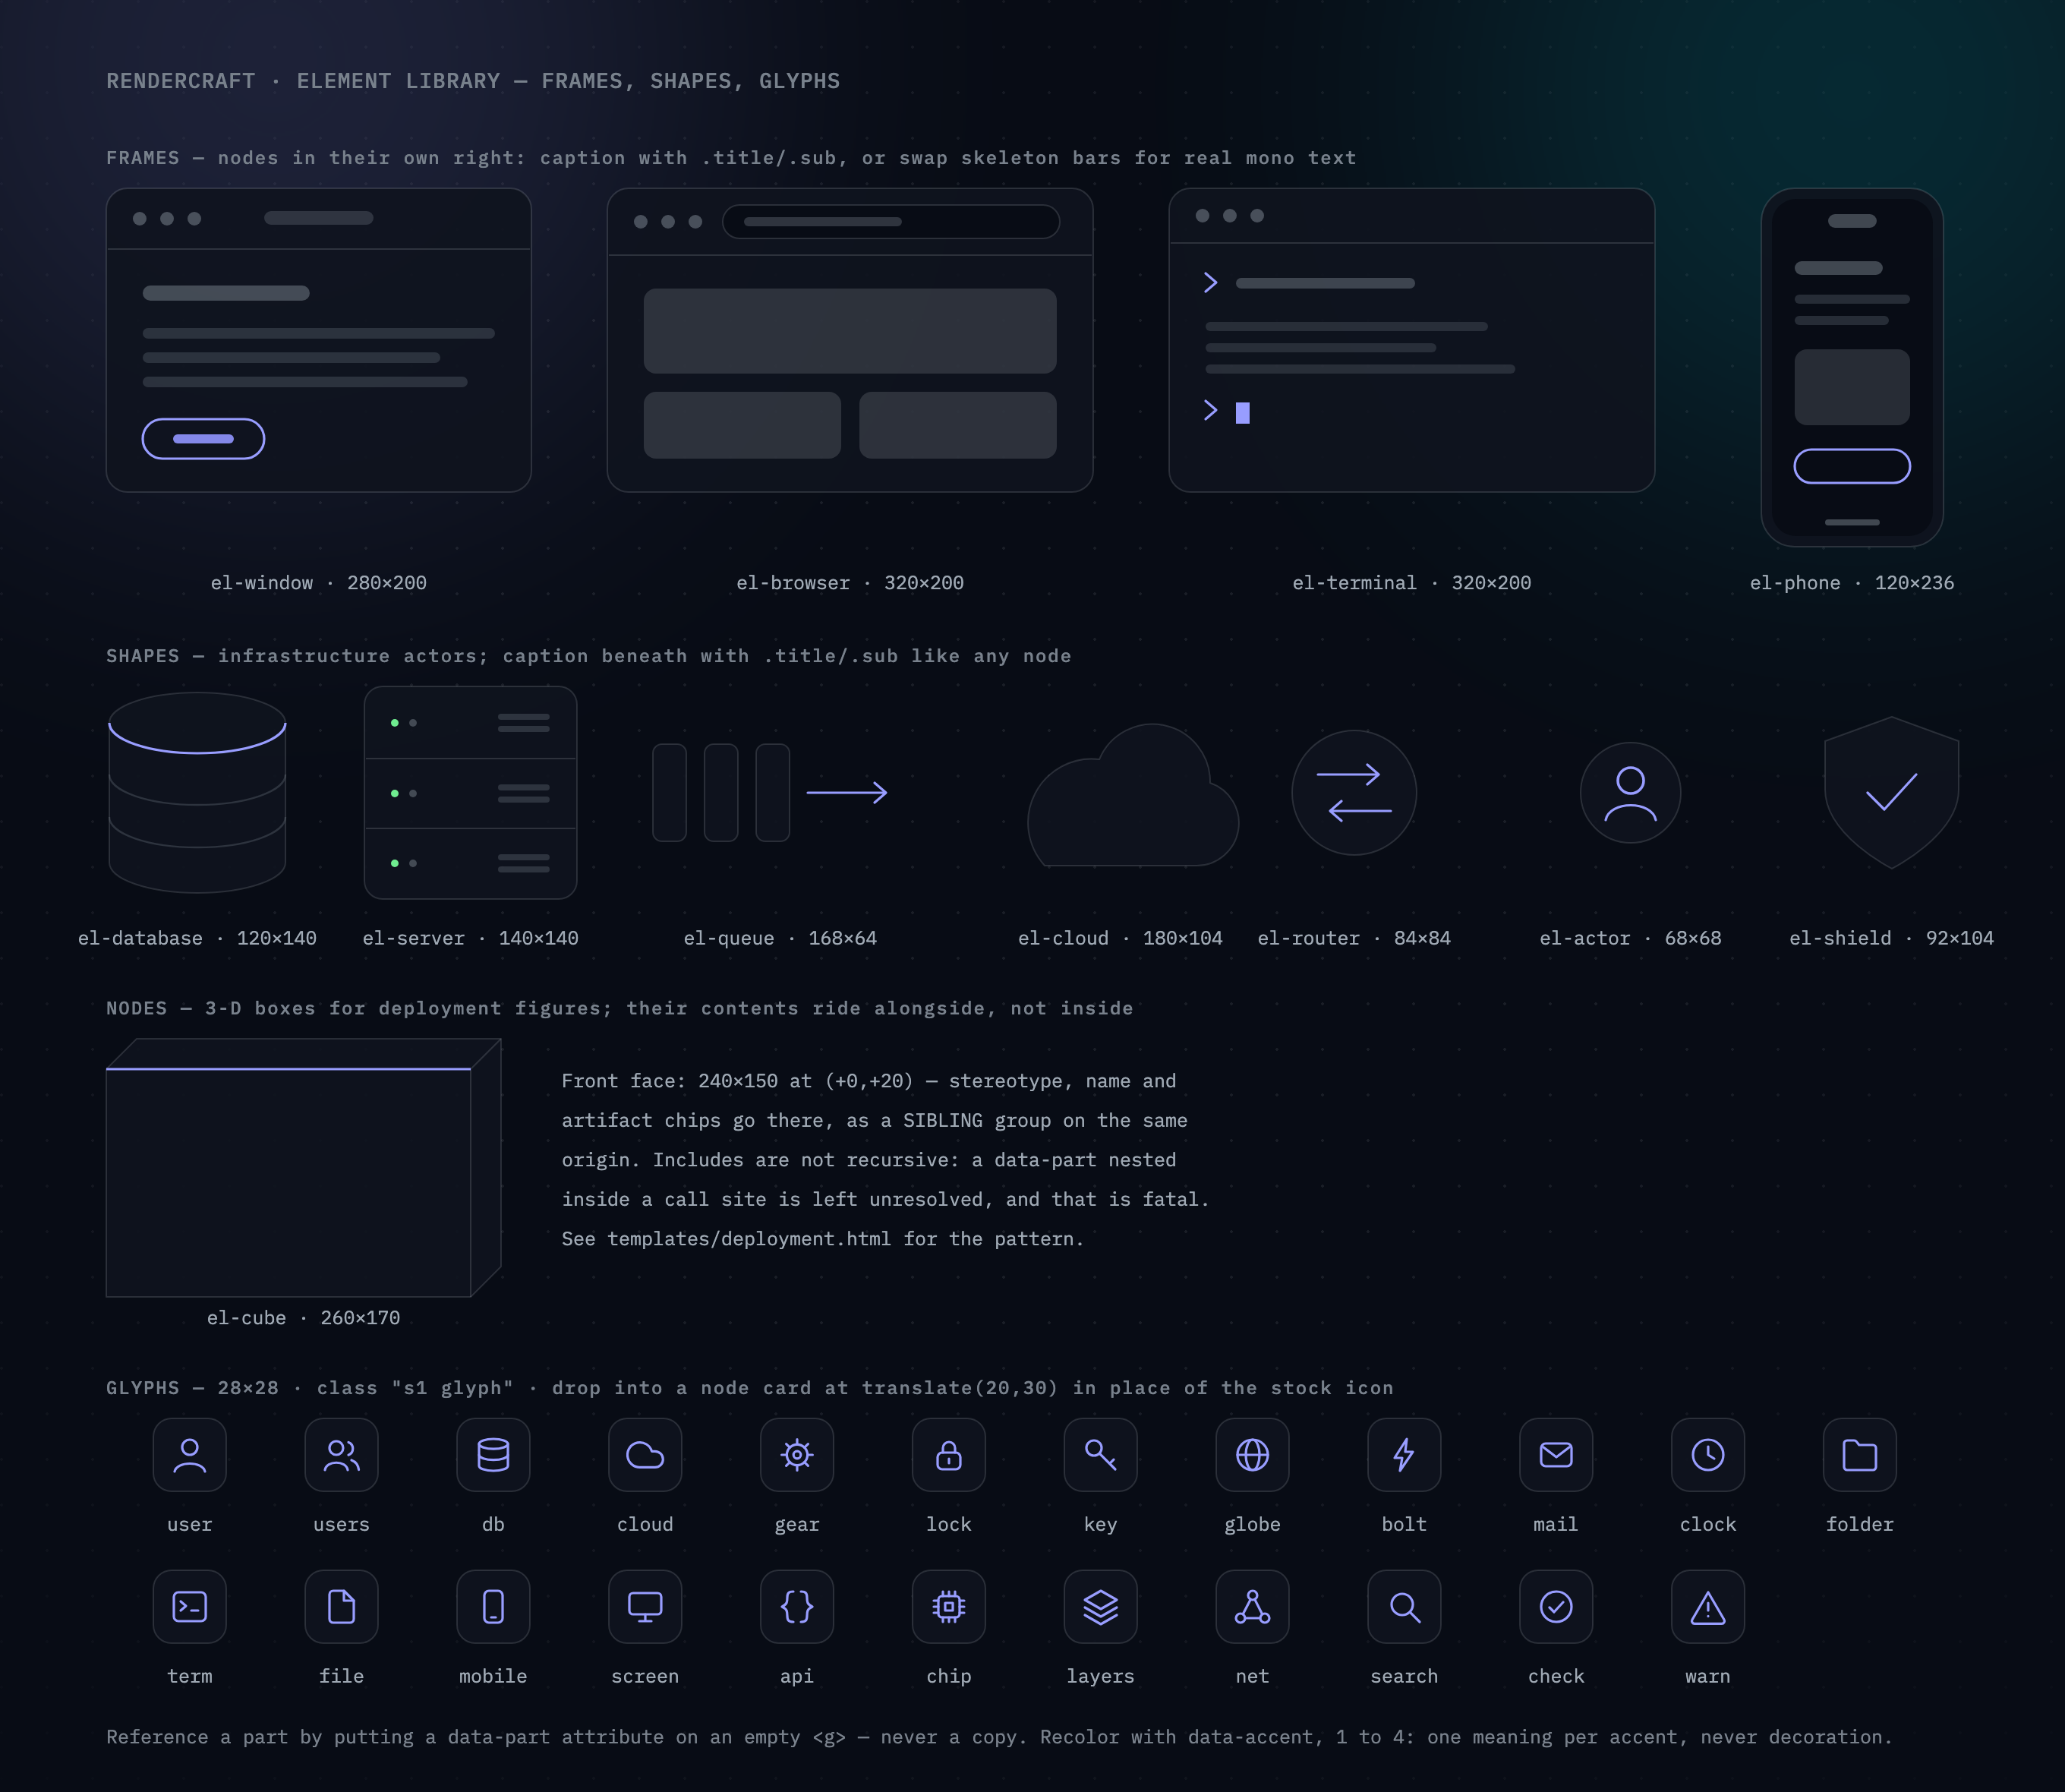The image size is (2065, 1792).
Task: Click the key glyph icon
Action: coord(1101,1455)
